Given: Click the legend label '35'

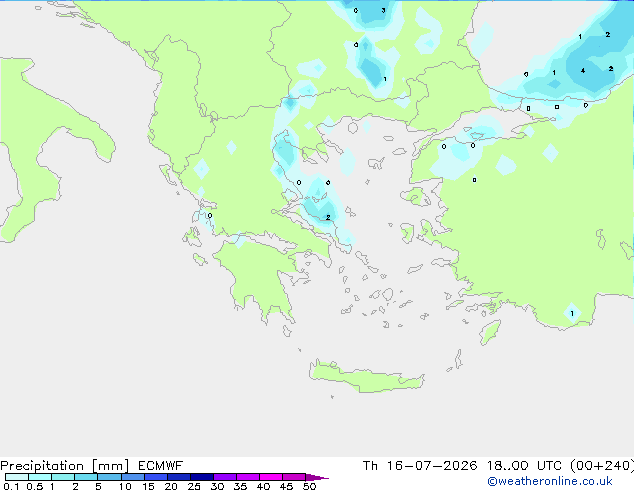Looking at the screenshot, I should coord(240,486).
